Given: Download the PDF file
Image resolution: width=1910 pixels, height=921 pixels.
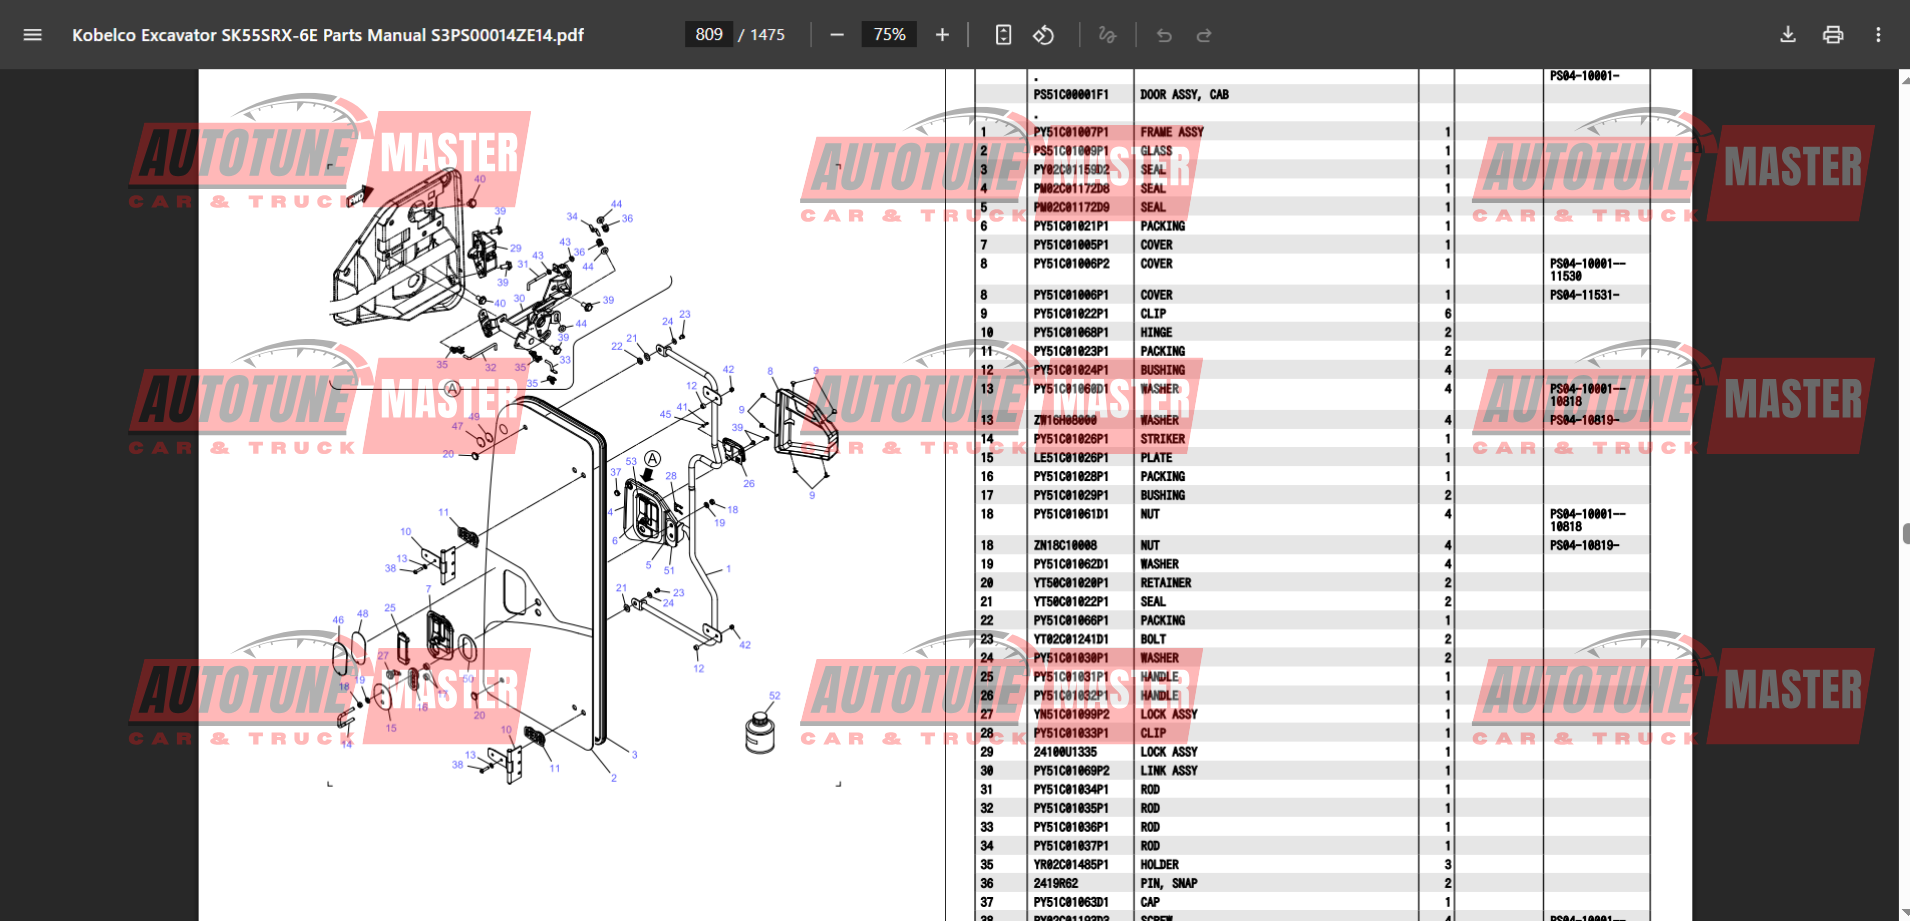Looking at the screenshot, I should click(x=1788, y=35).
